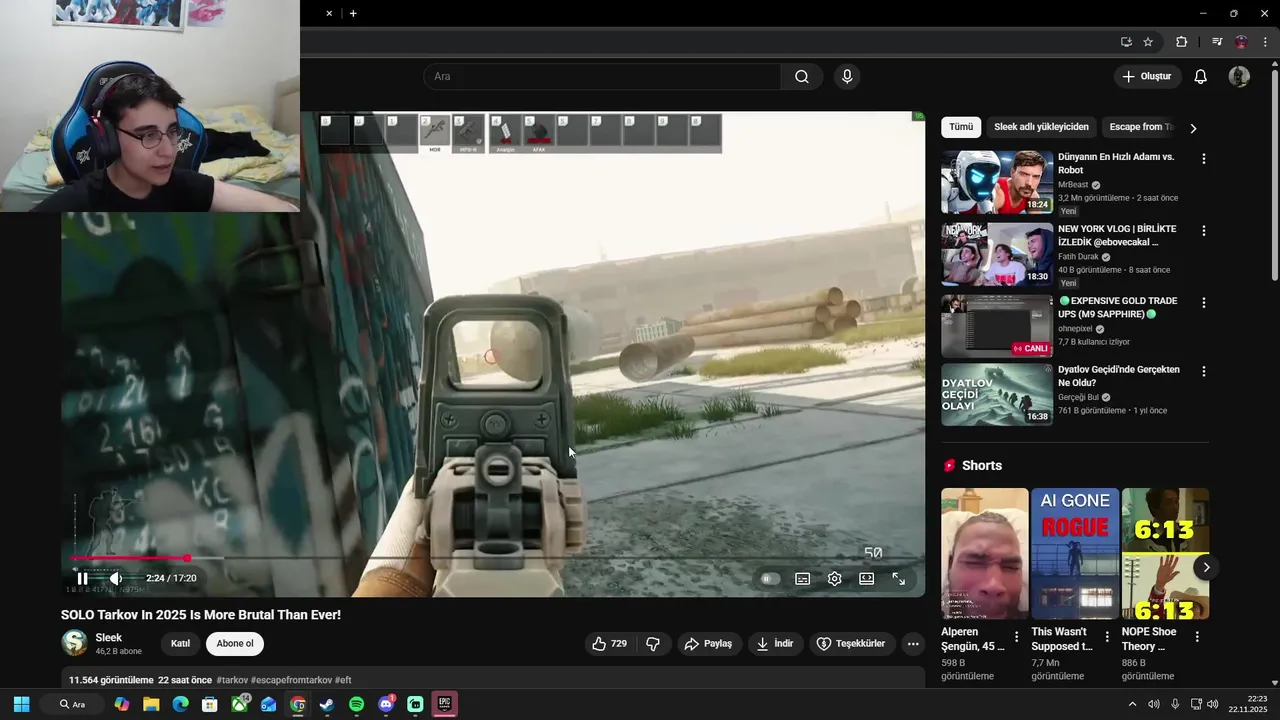Seek on the video progress bar
This screenshot has height=720, width=1280.
click(493, 558)
